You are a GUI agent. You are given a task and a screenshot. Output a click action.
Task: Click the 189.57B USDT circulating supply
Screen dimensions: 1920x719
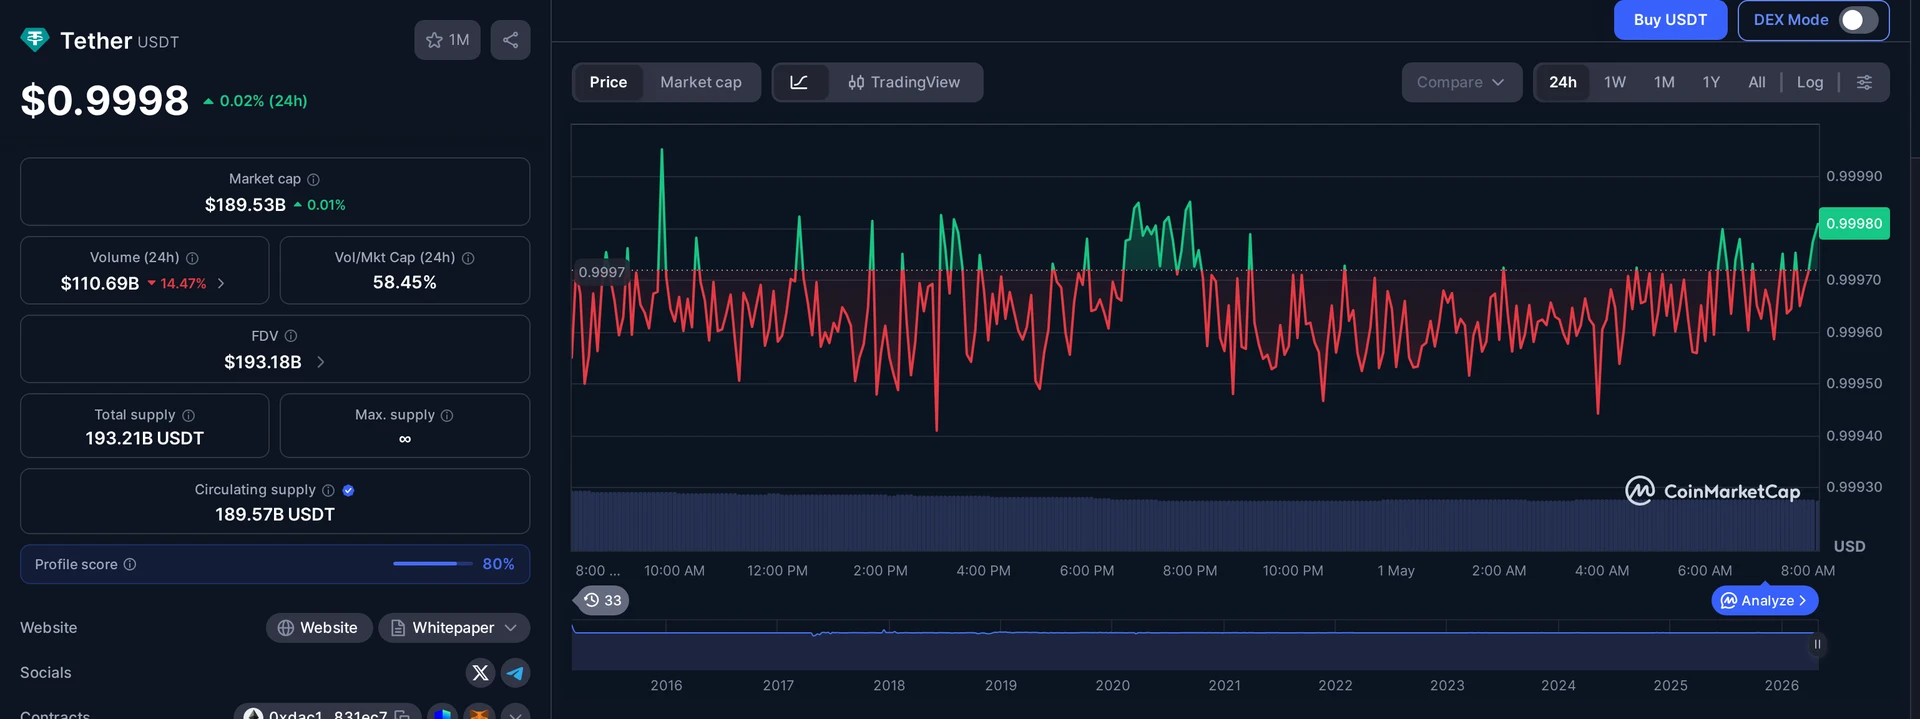tap(275, 514)
